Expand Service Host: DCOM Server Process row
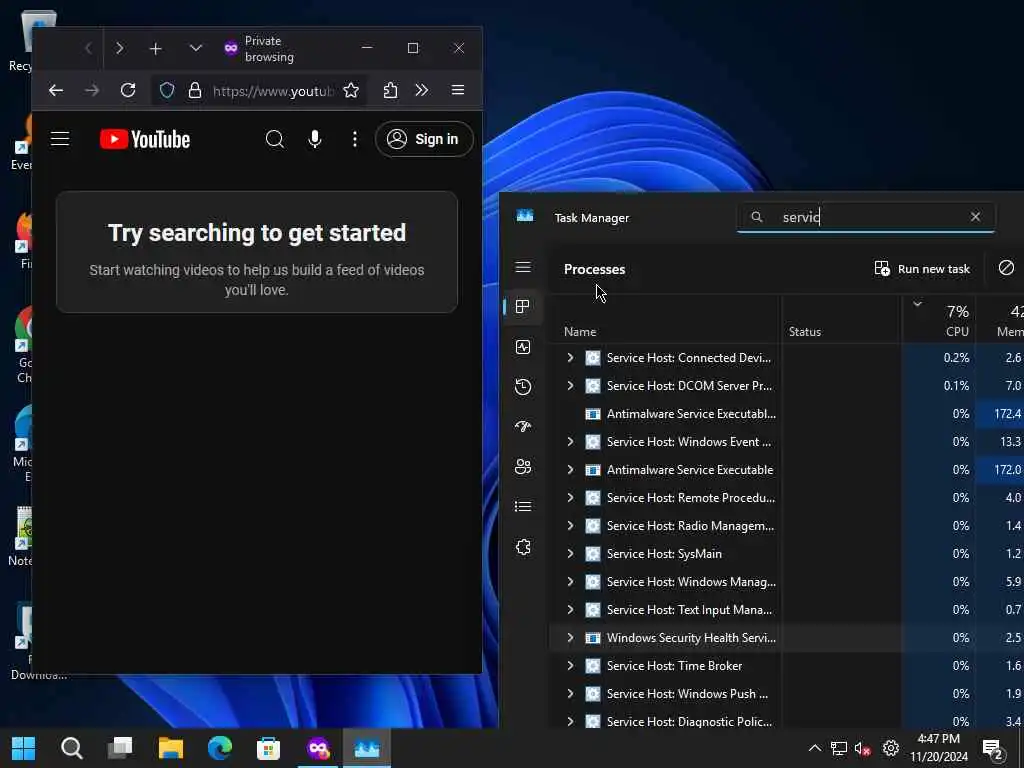Viewport: 1024px width, 768px height. pos(570,385)
